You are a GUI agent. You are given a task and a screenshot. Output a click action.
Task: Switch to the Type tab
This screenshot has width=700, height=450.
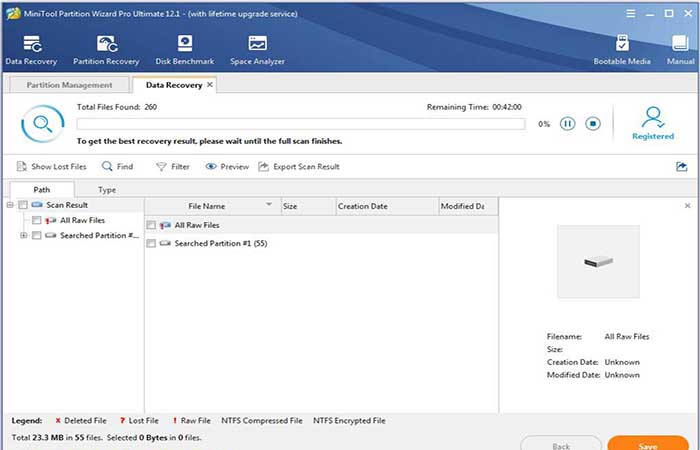coord(107,190)
